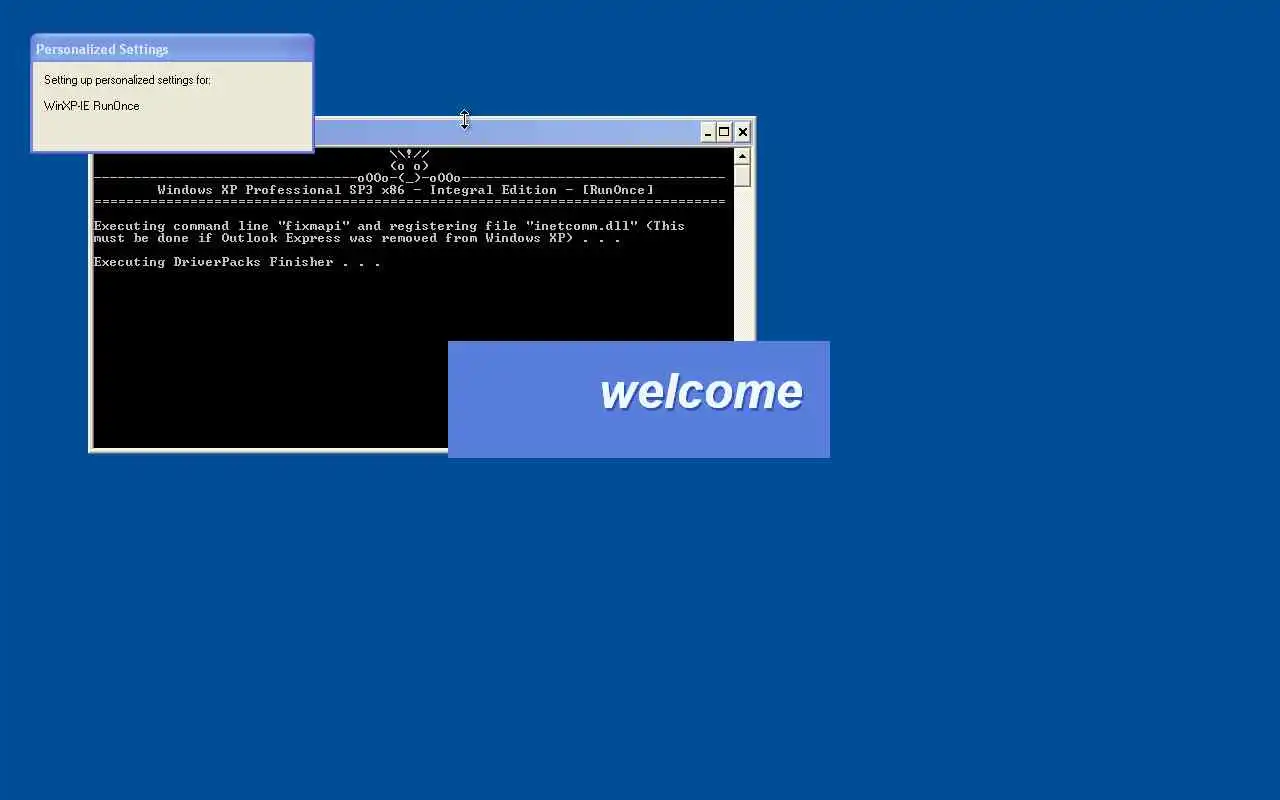
Task: Click the "WinXP-IE RunOnce" text
Action: pos(92,106)
